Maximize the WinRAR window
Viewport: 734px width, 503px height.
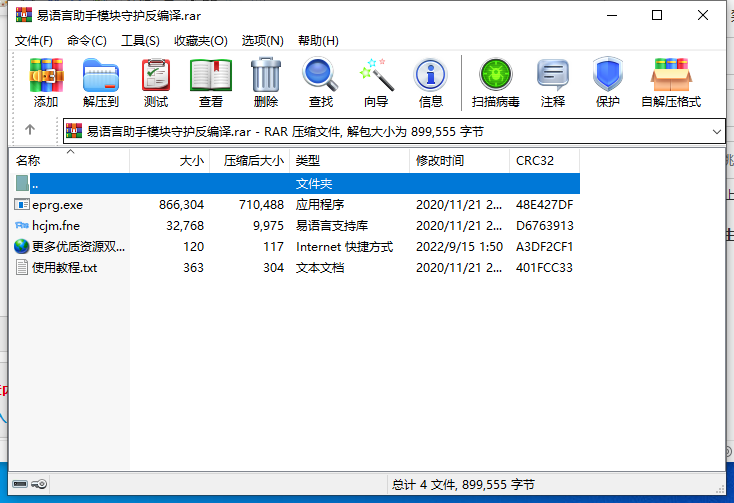pyautogui.click(x=657, y=15)
